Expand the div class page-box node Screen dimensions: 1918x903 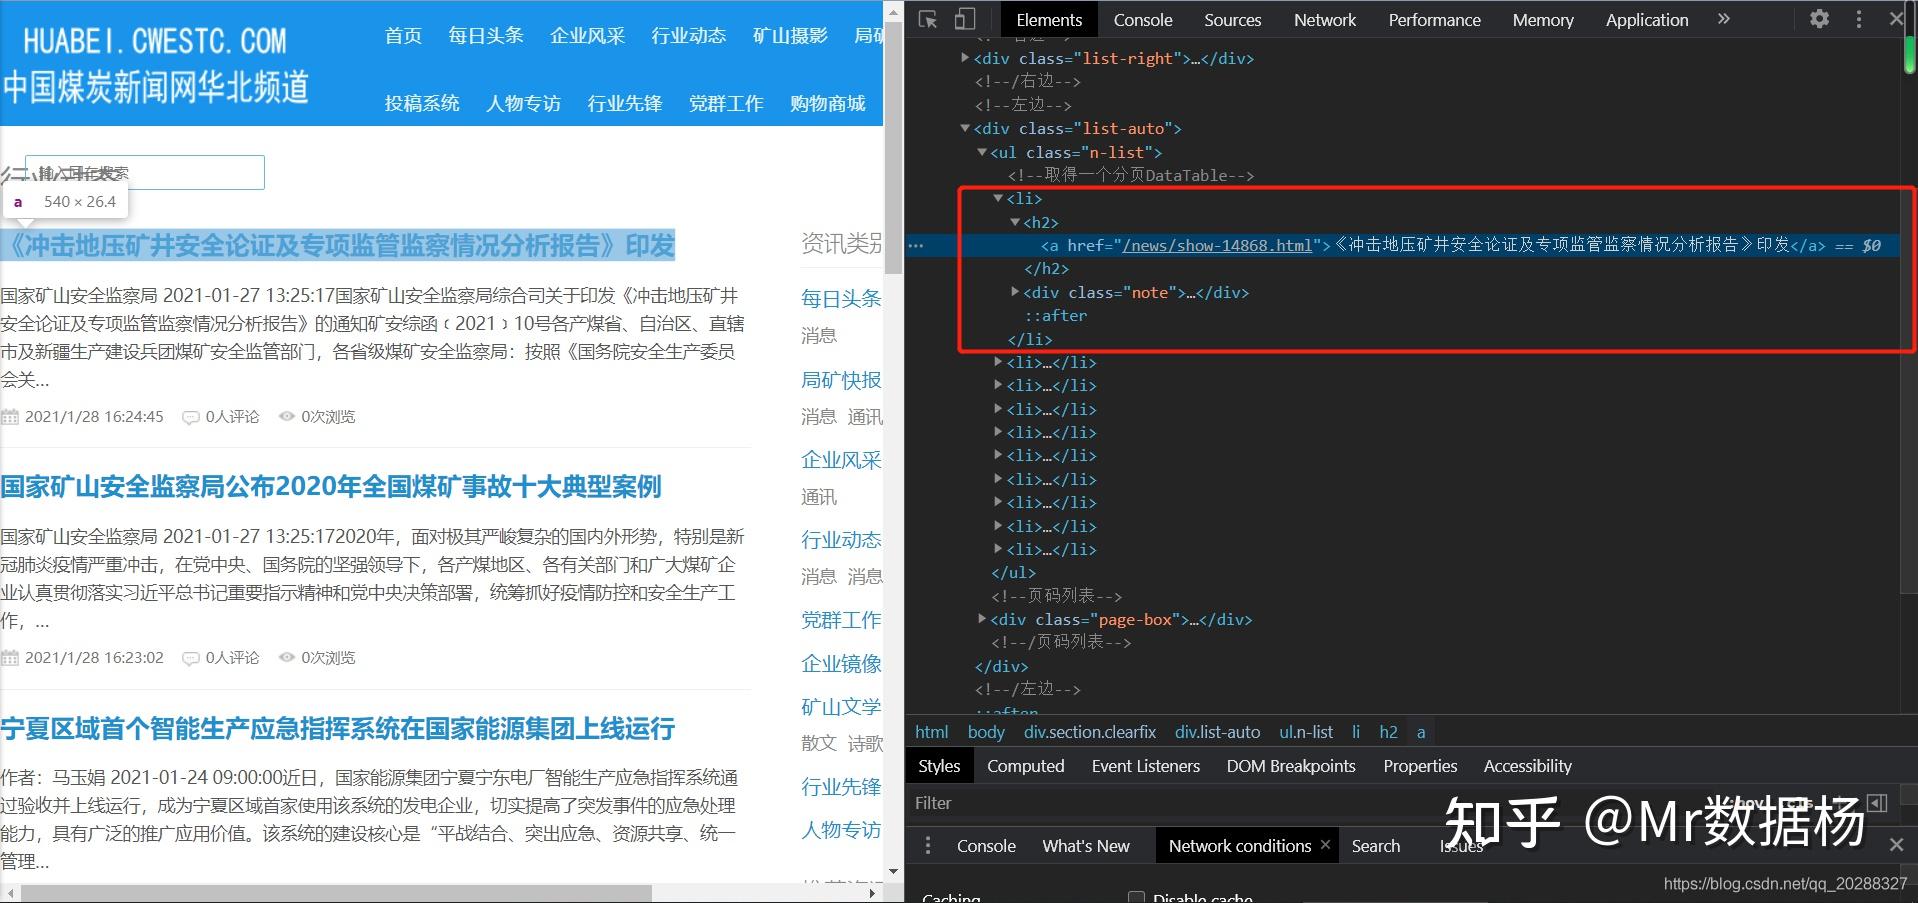982,619
